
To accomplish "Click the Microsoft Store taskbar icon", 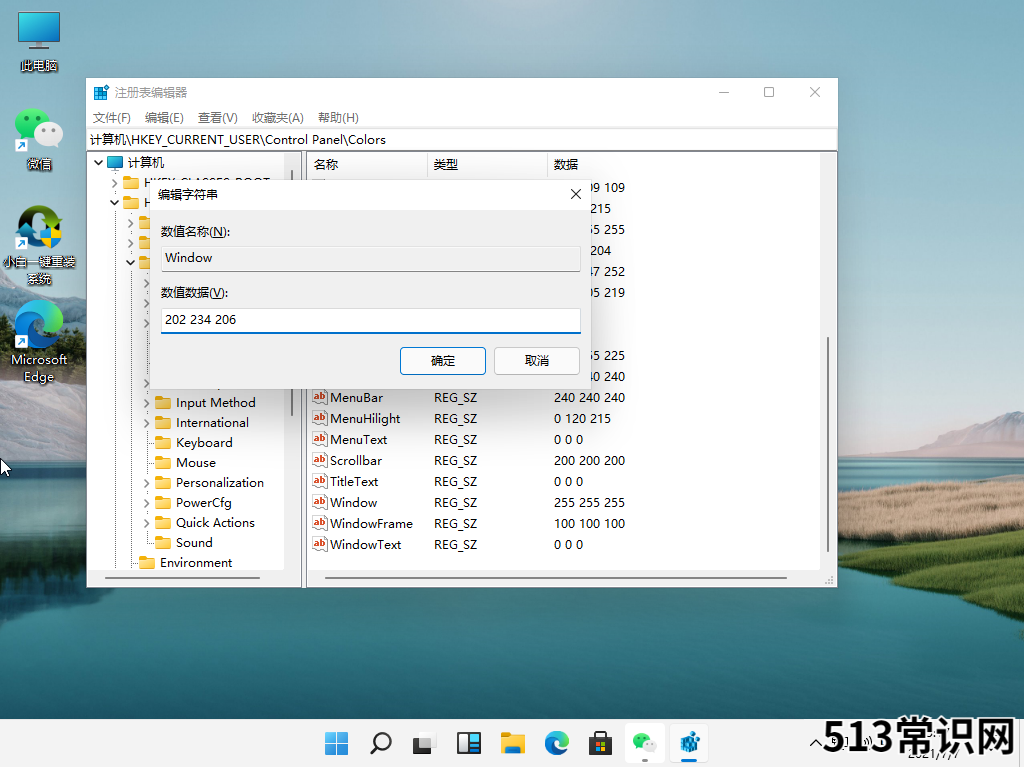I will tap(600, 742).
